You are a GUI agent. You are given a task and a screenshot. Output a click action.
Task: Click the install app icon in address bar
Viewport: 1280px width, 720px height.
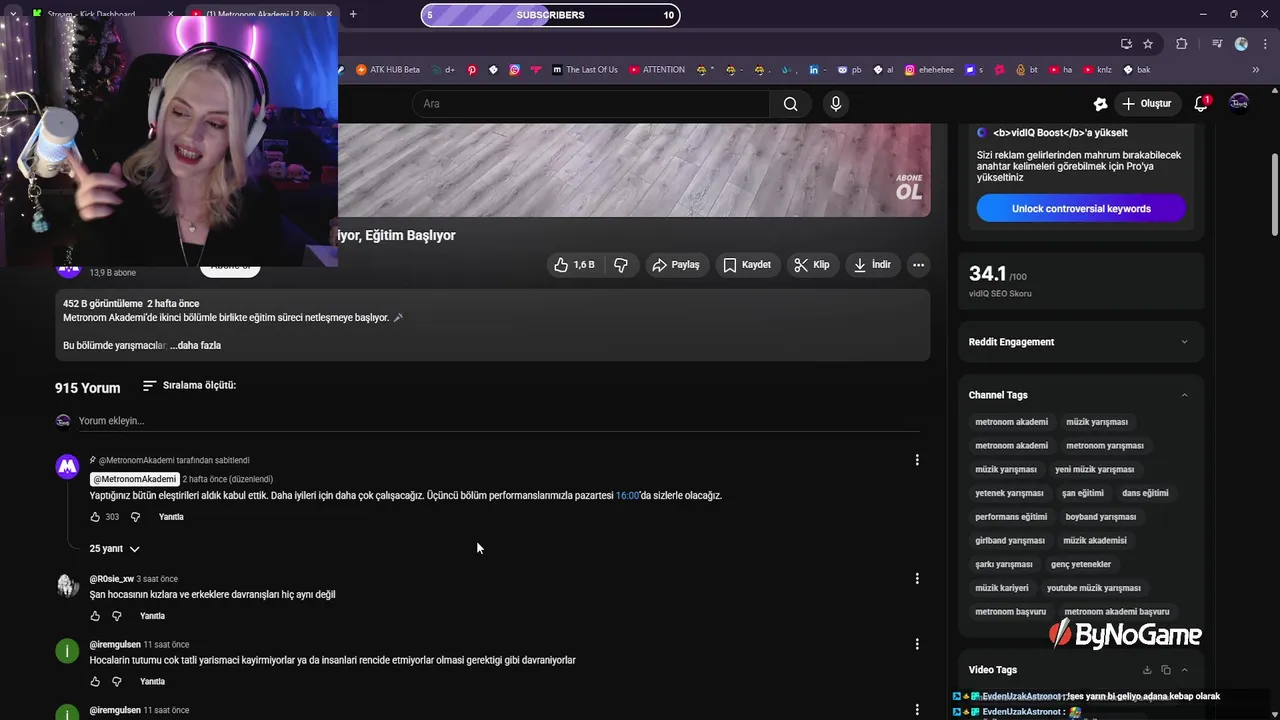pos(1126,44)
